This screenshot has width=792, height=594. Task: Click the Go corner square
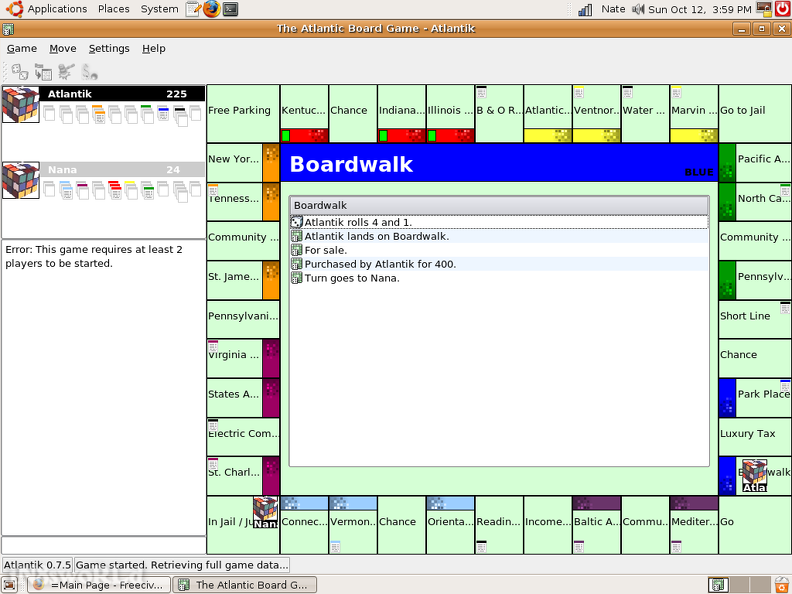755,525
